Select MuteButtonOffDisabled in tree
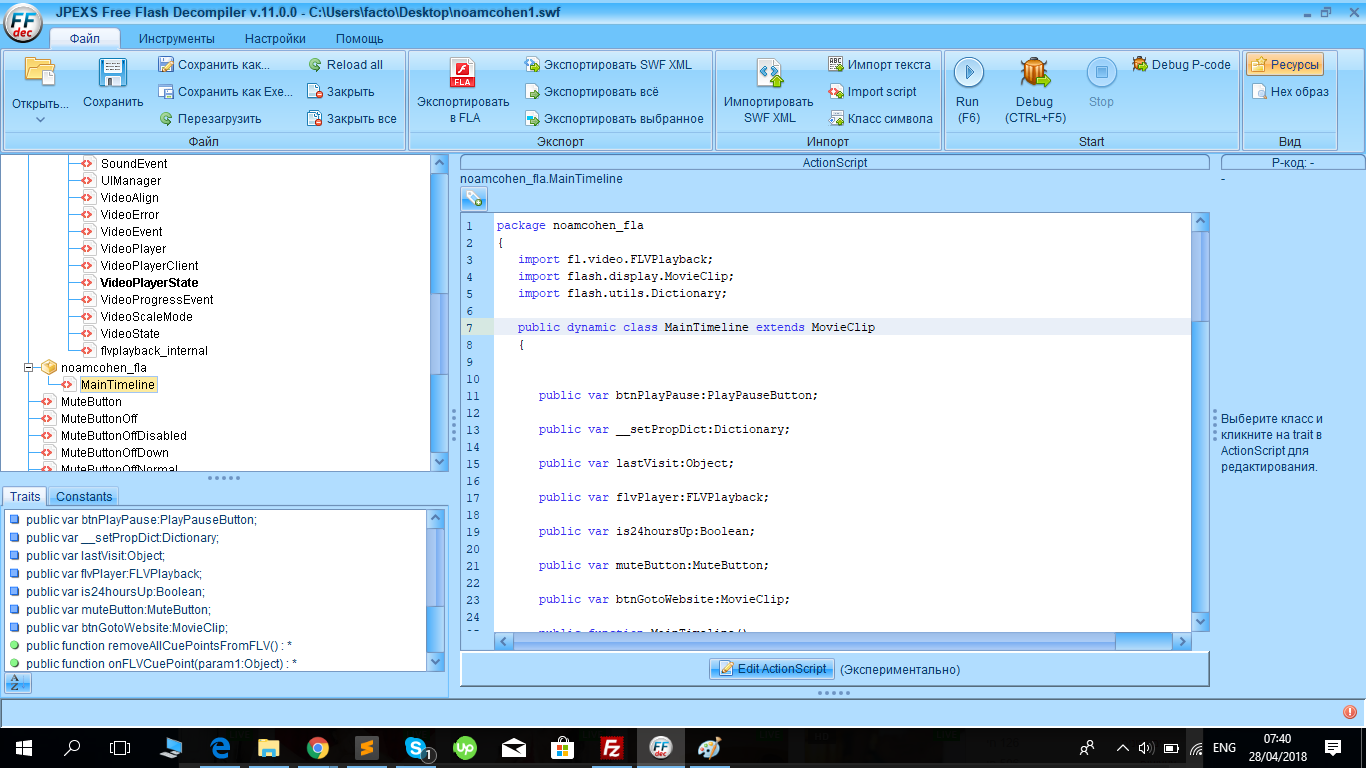 [x=123, y=436]
